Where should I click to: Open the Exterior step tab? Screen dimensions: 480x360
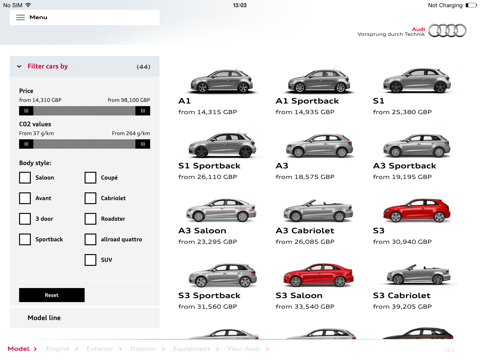[104, 349]
